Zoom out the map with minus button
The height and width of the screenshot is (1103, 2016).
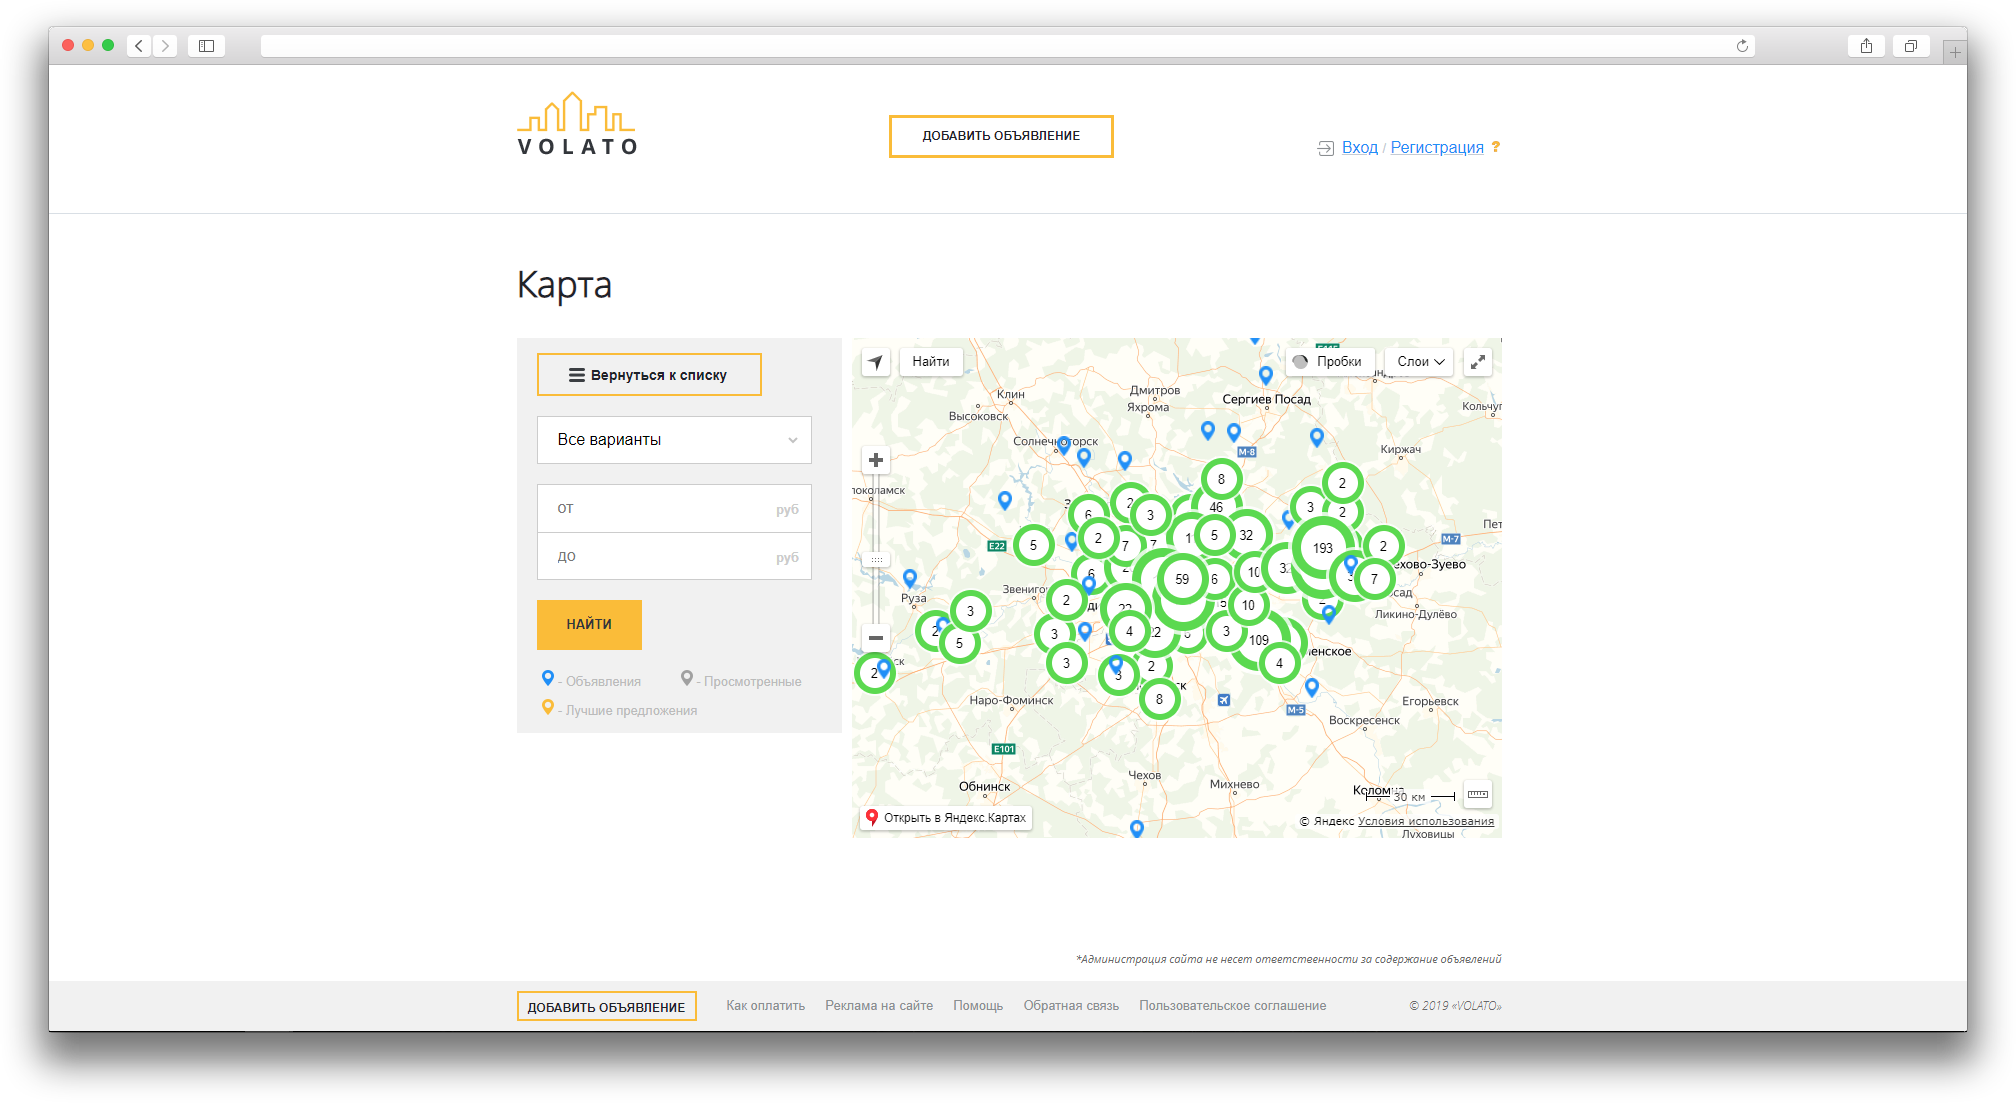[876, 637]
